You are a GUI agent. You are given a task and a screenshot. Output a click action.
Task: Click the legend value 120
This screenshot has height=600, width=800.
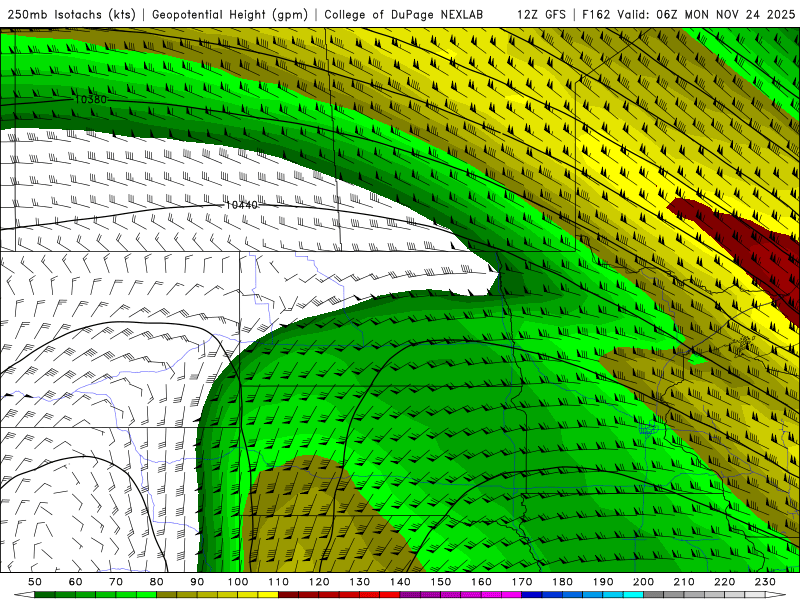pyautogui.click(x=319, y=582)
